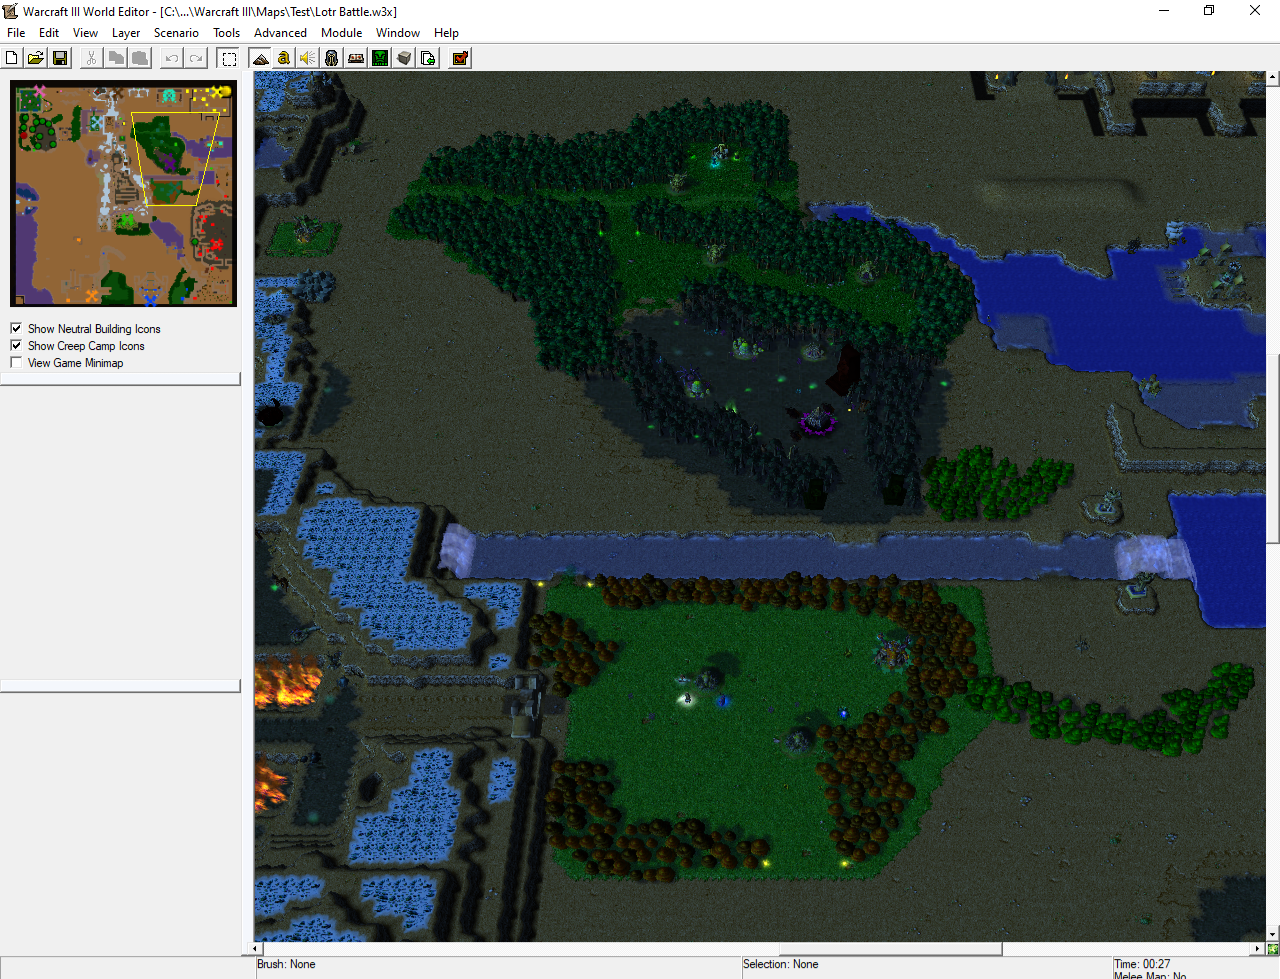Click the World Editor title bar icon
1280x979 pixels.
11,11
